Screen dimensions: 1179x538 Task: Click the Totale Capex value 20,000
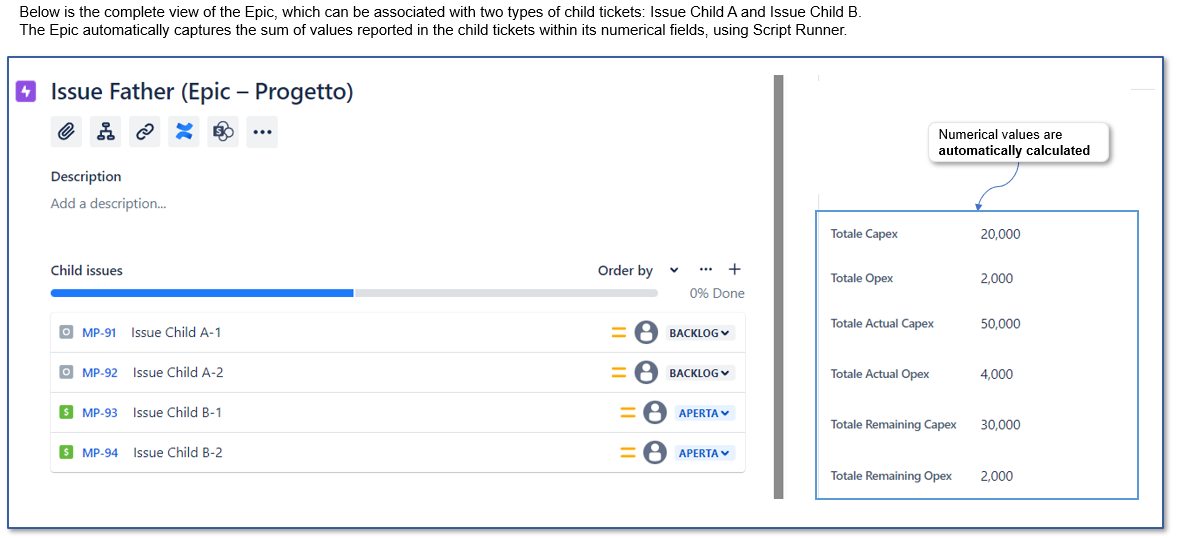pos(1000,234)
